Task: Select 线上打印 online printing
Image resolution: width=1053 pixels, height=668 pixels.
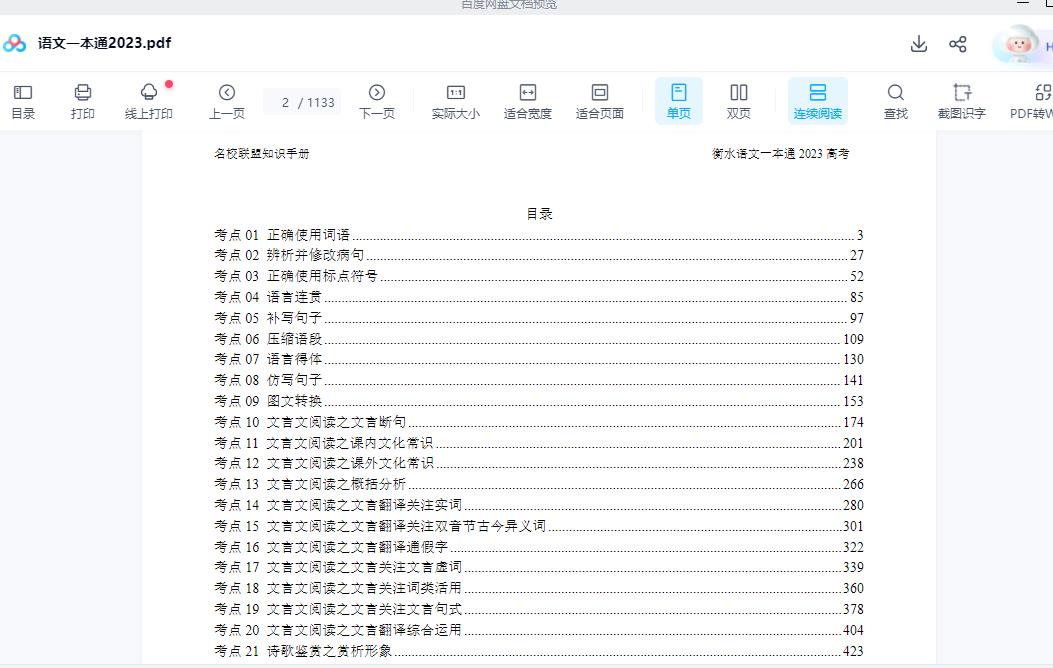Action: [x=148, y=101]
